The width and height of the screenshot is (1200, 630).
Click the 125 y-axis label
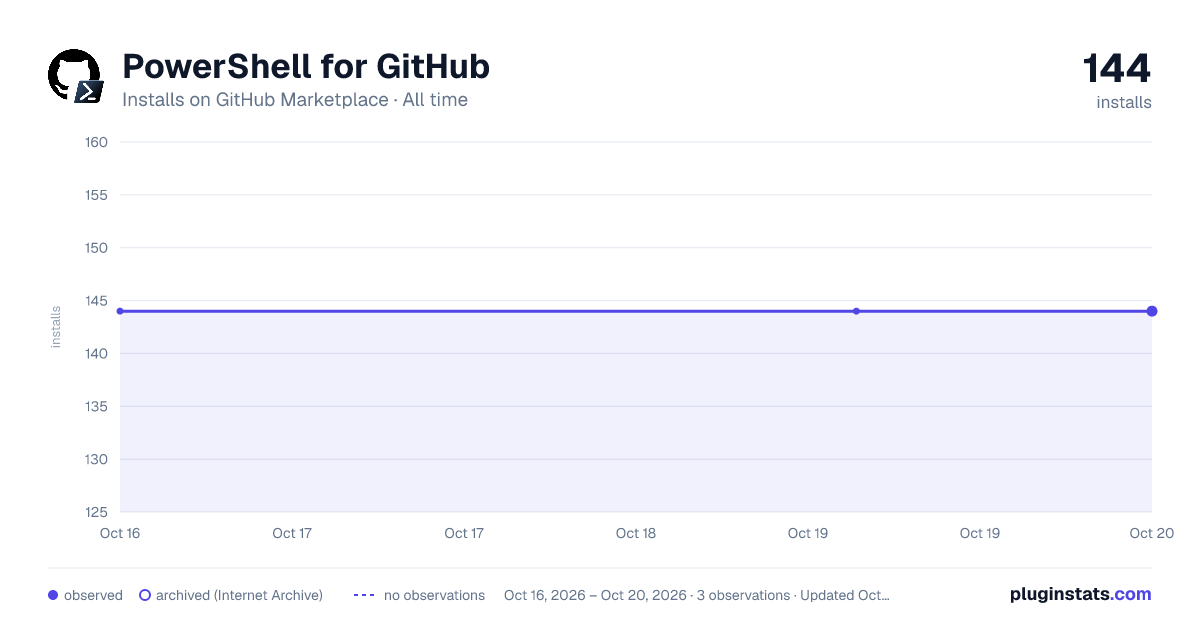pyautogui.click(x=97, y=513)
